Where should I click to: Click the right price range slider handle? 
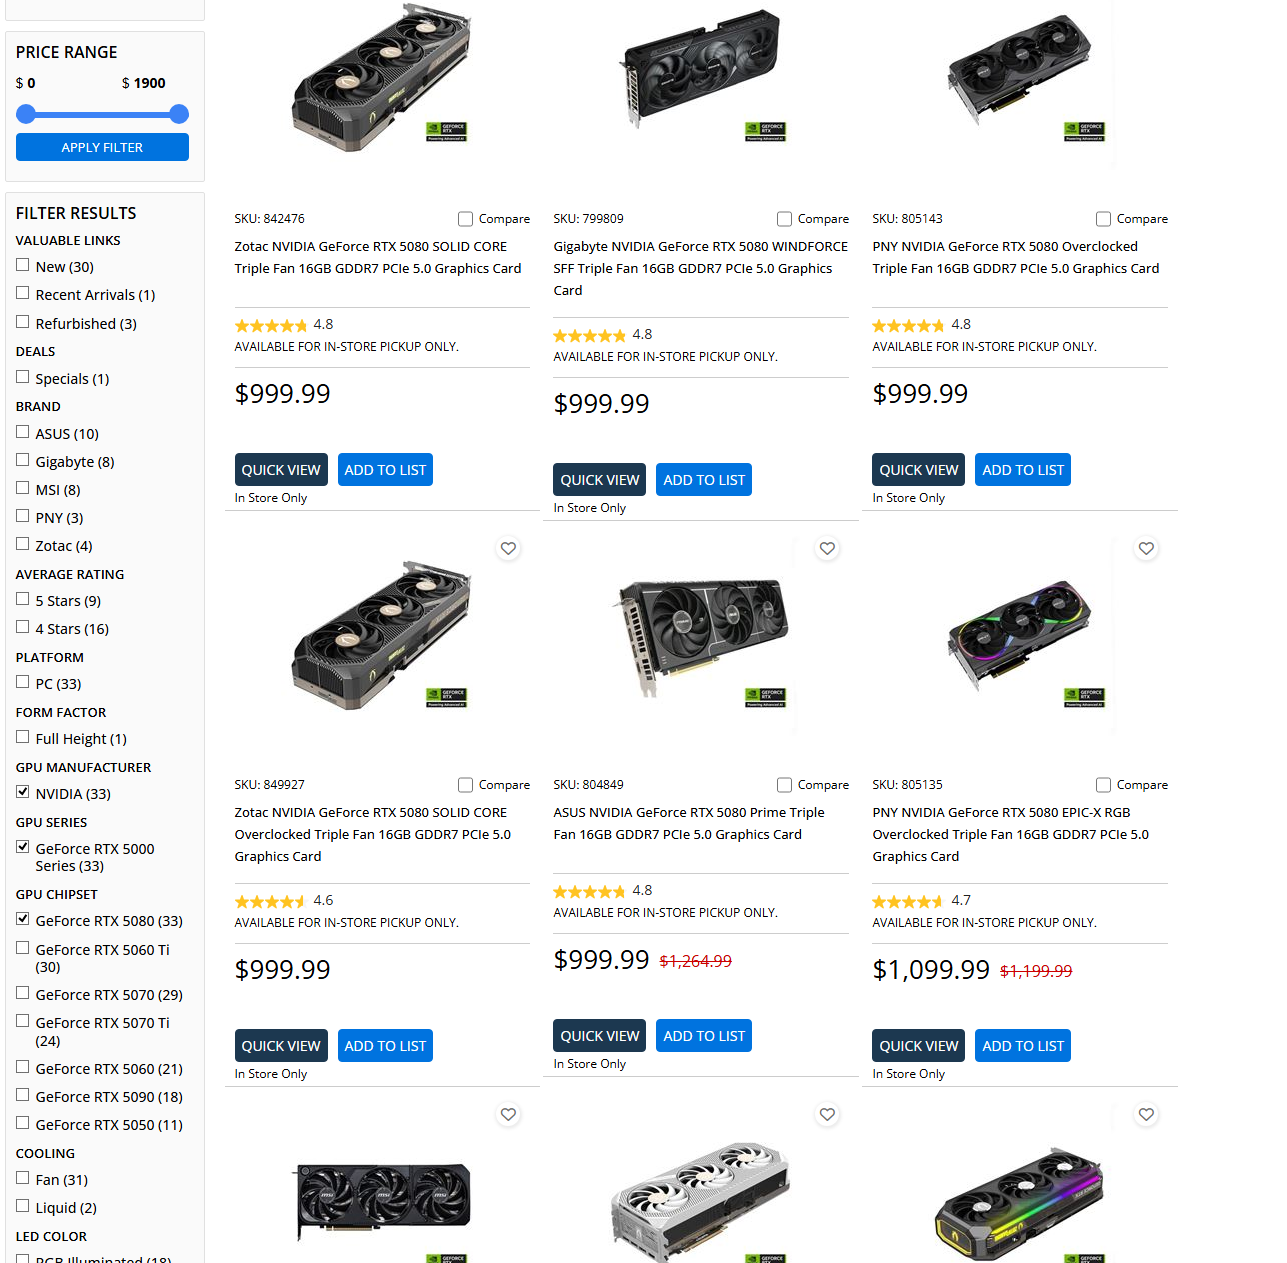pyautogui.click(x=179, y=114)
